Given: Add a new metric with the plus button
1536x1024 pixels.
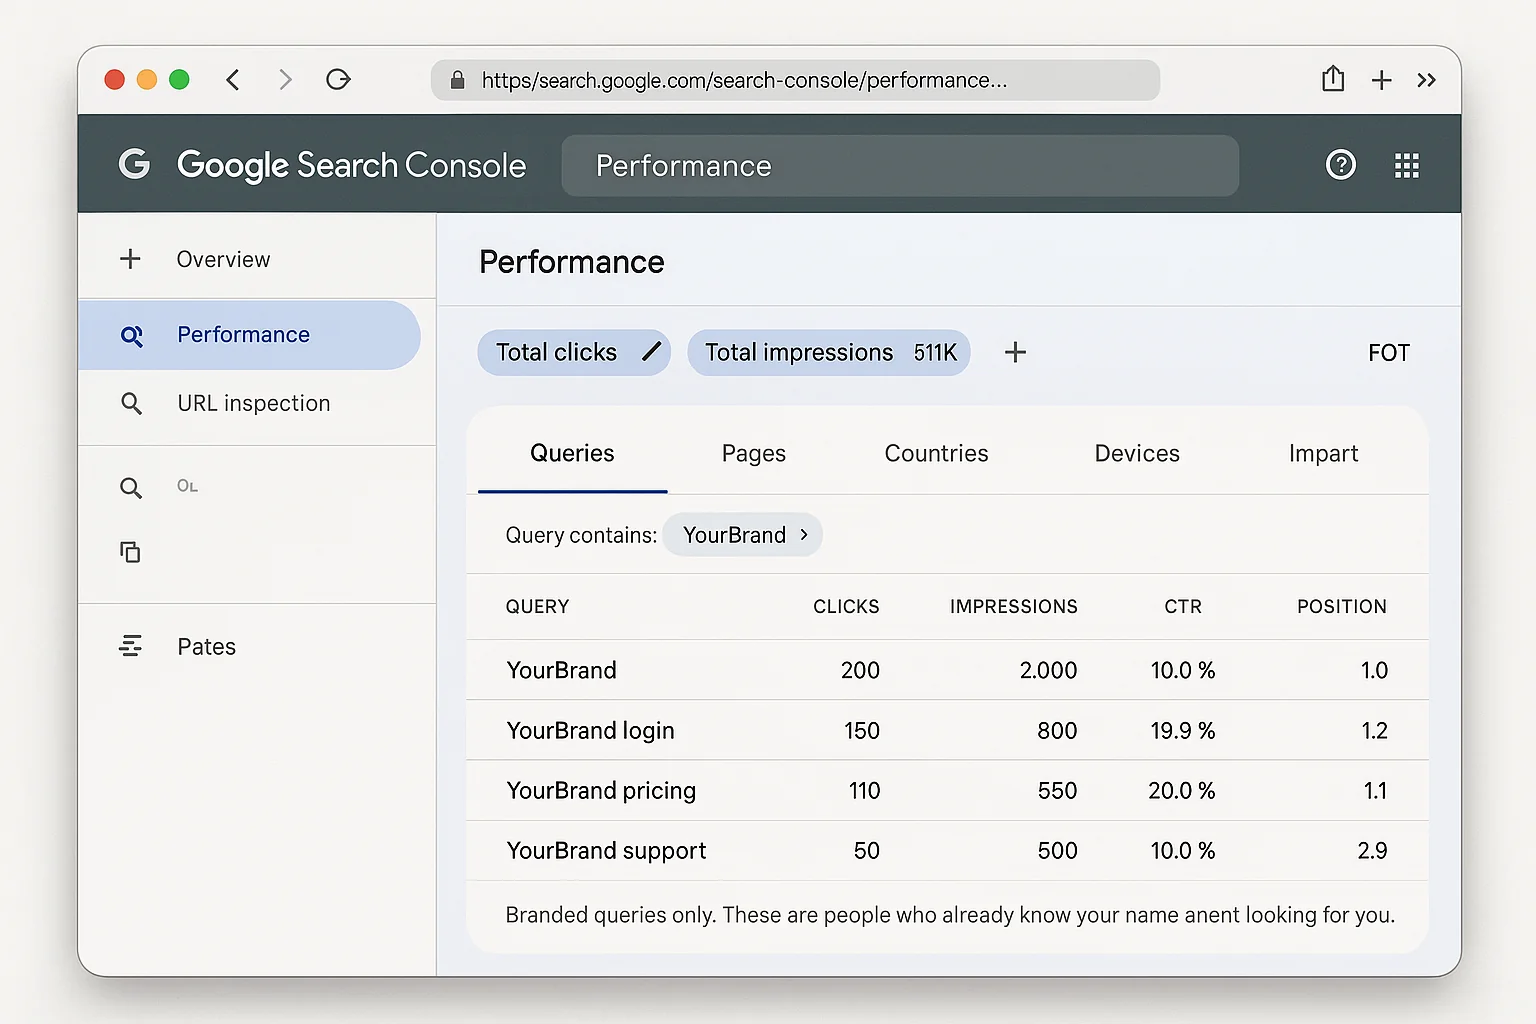Looking at the screenshot, I should click(1015, 352).
